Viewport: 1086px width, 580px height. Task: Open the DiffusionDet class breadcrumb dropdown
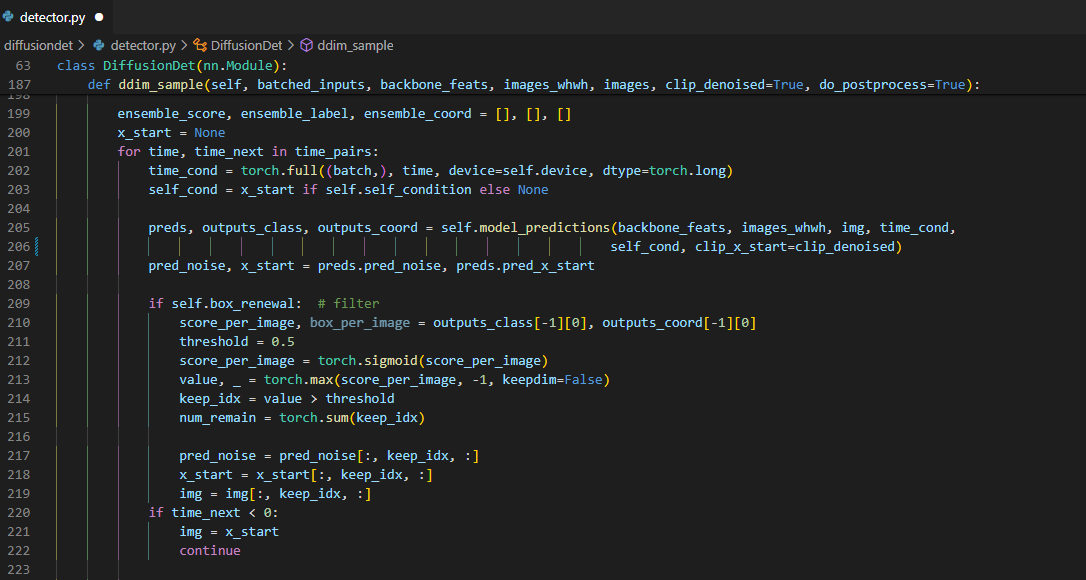point(246,46)
